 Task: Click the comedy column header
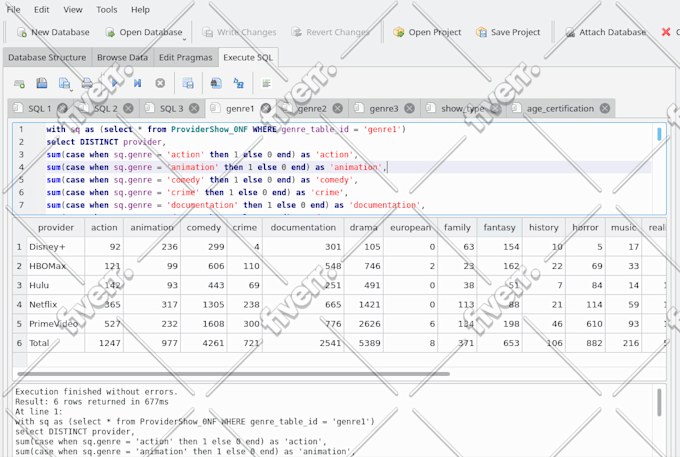click(x=204, y=228)
